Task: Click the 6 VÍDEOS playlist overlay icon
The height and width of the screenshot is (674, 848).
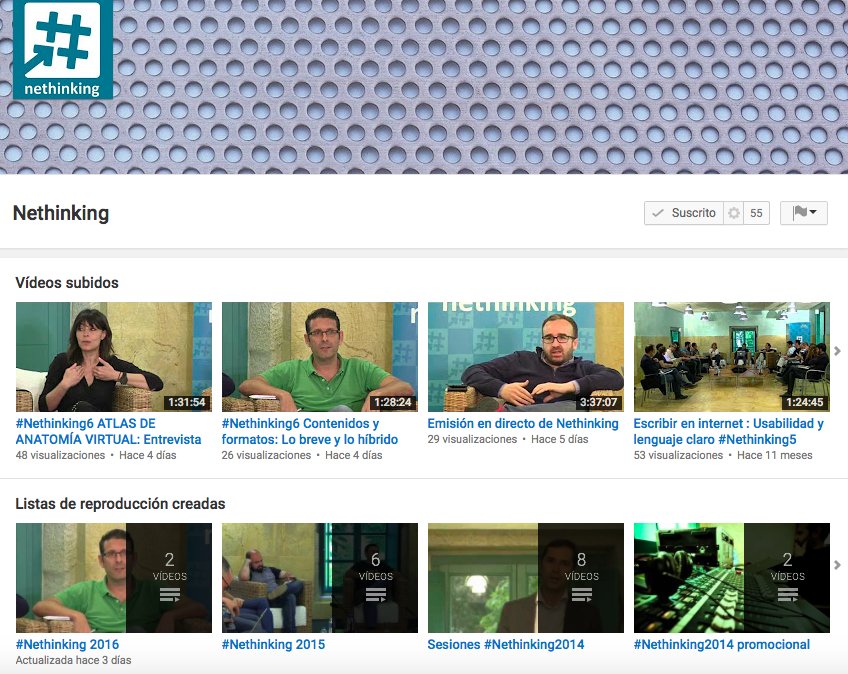Action: (x=375, y=578)
